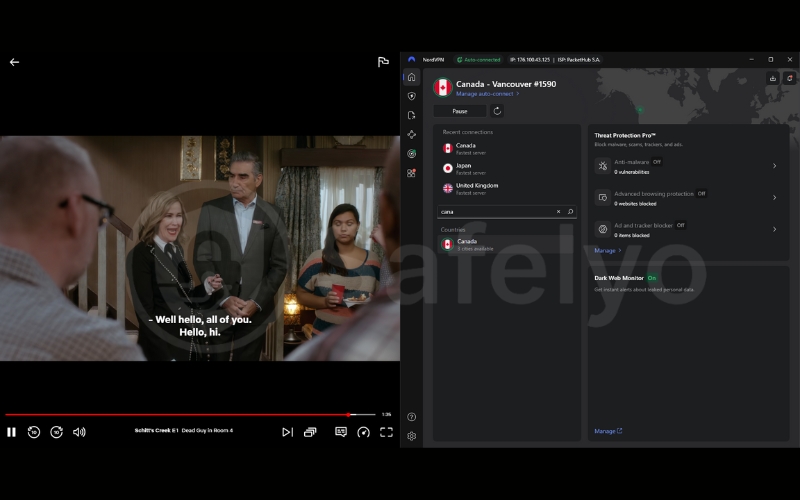Open NordVPN notifications bell icon
This screenshot has width=800, height=500.
pos(789,78)
